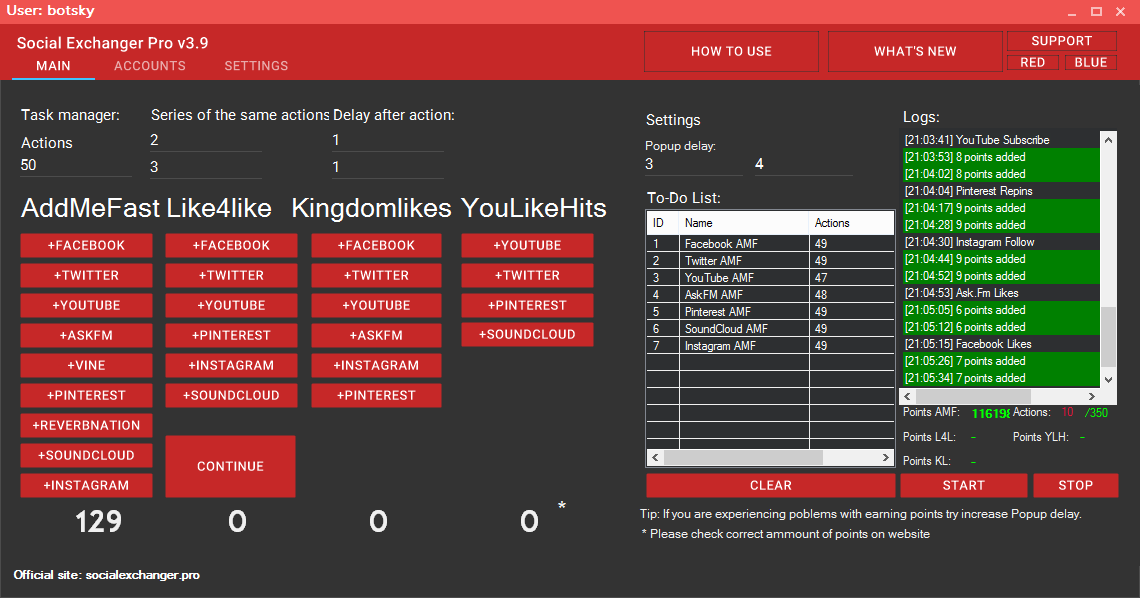The image size is (1140, 598).
Task: Add Kingdomlikes +YOUTUBE task
Action: (x=377, y=305)
